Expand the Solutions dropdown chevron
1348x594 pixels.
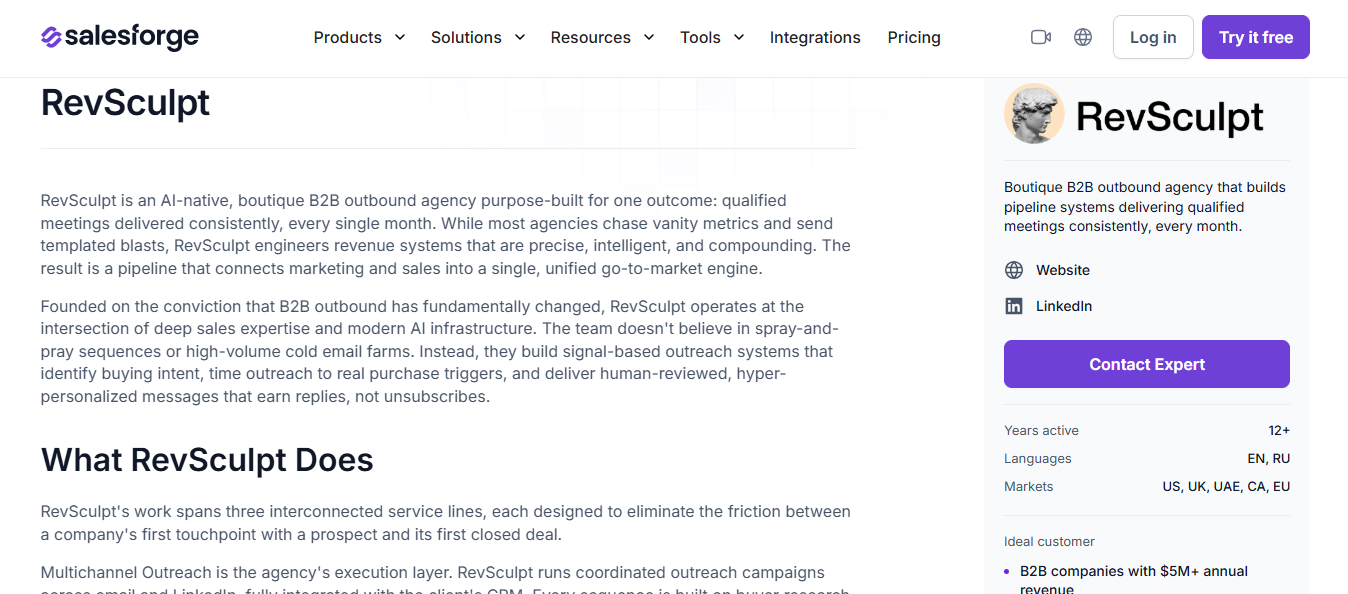[520, 37]
